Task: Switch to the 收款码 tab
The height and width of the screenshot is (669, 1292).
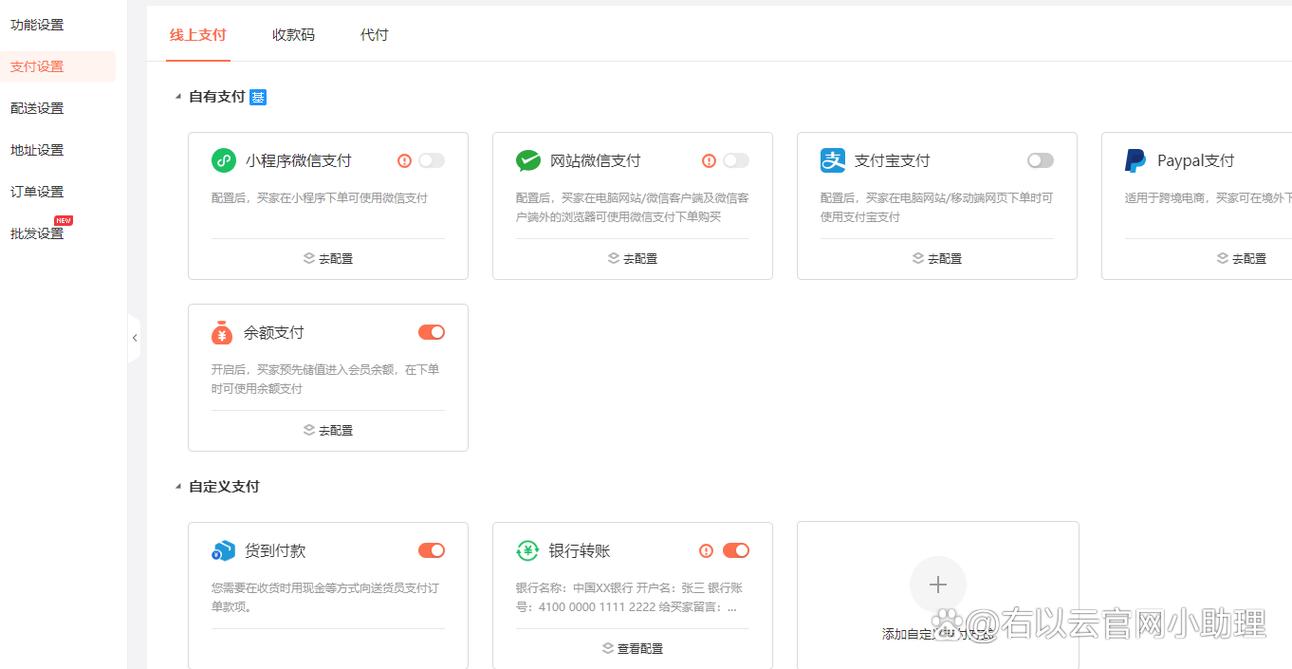Action: click(293, 34)
